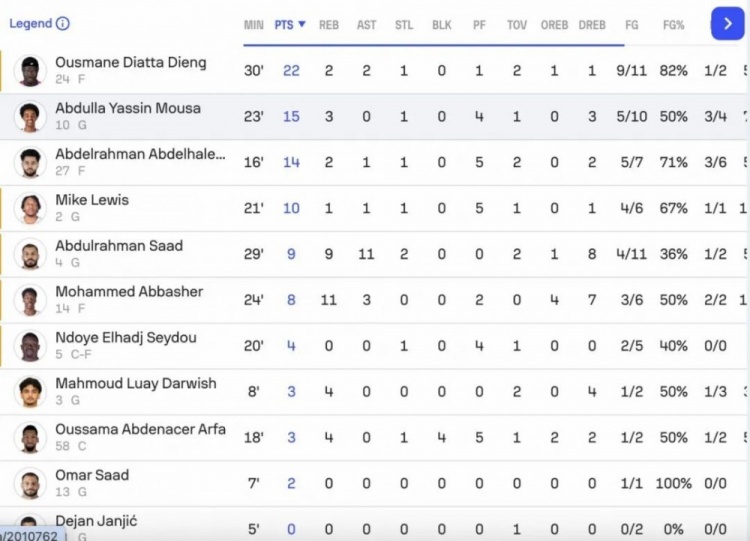Sort the table by AST header
This screenshot has width=750, height=541.
pos(366,25)
